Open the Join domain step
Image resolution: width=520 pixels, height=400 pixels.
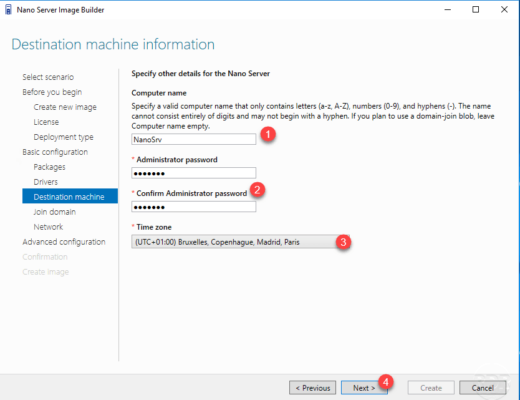[x=55, y=212]
